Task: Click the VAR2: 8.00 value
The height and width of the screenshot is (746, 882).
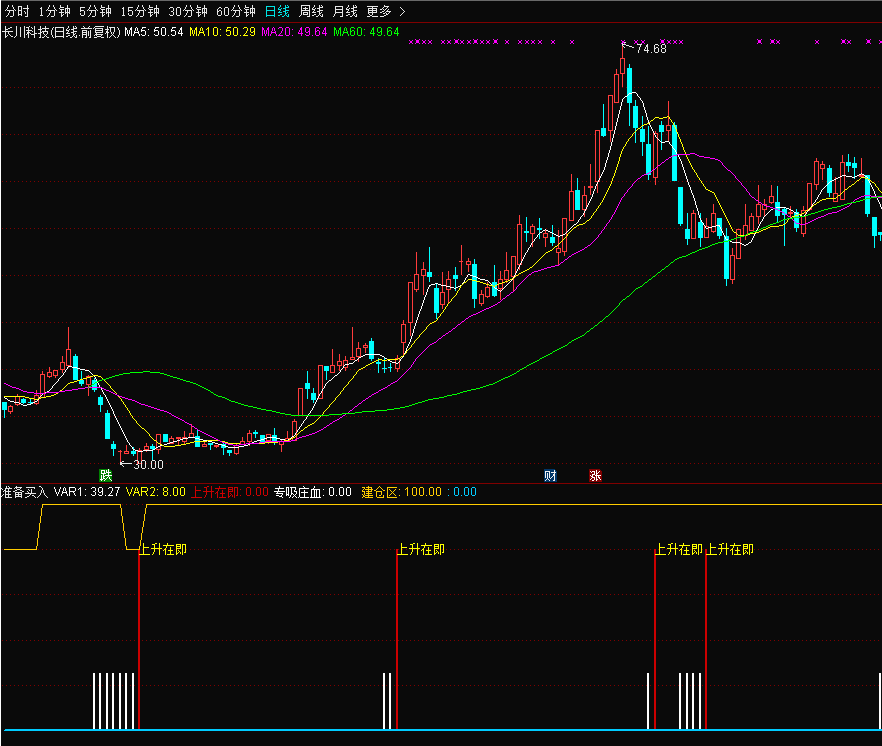Action: (156, 492)
